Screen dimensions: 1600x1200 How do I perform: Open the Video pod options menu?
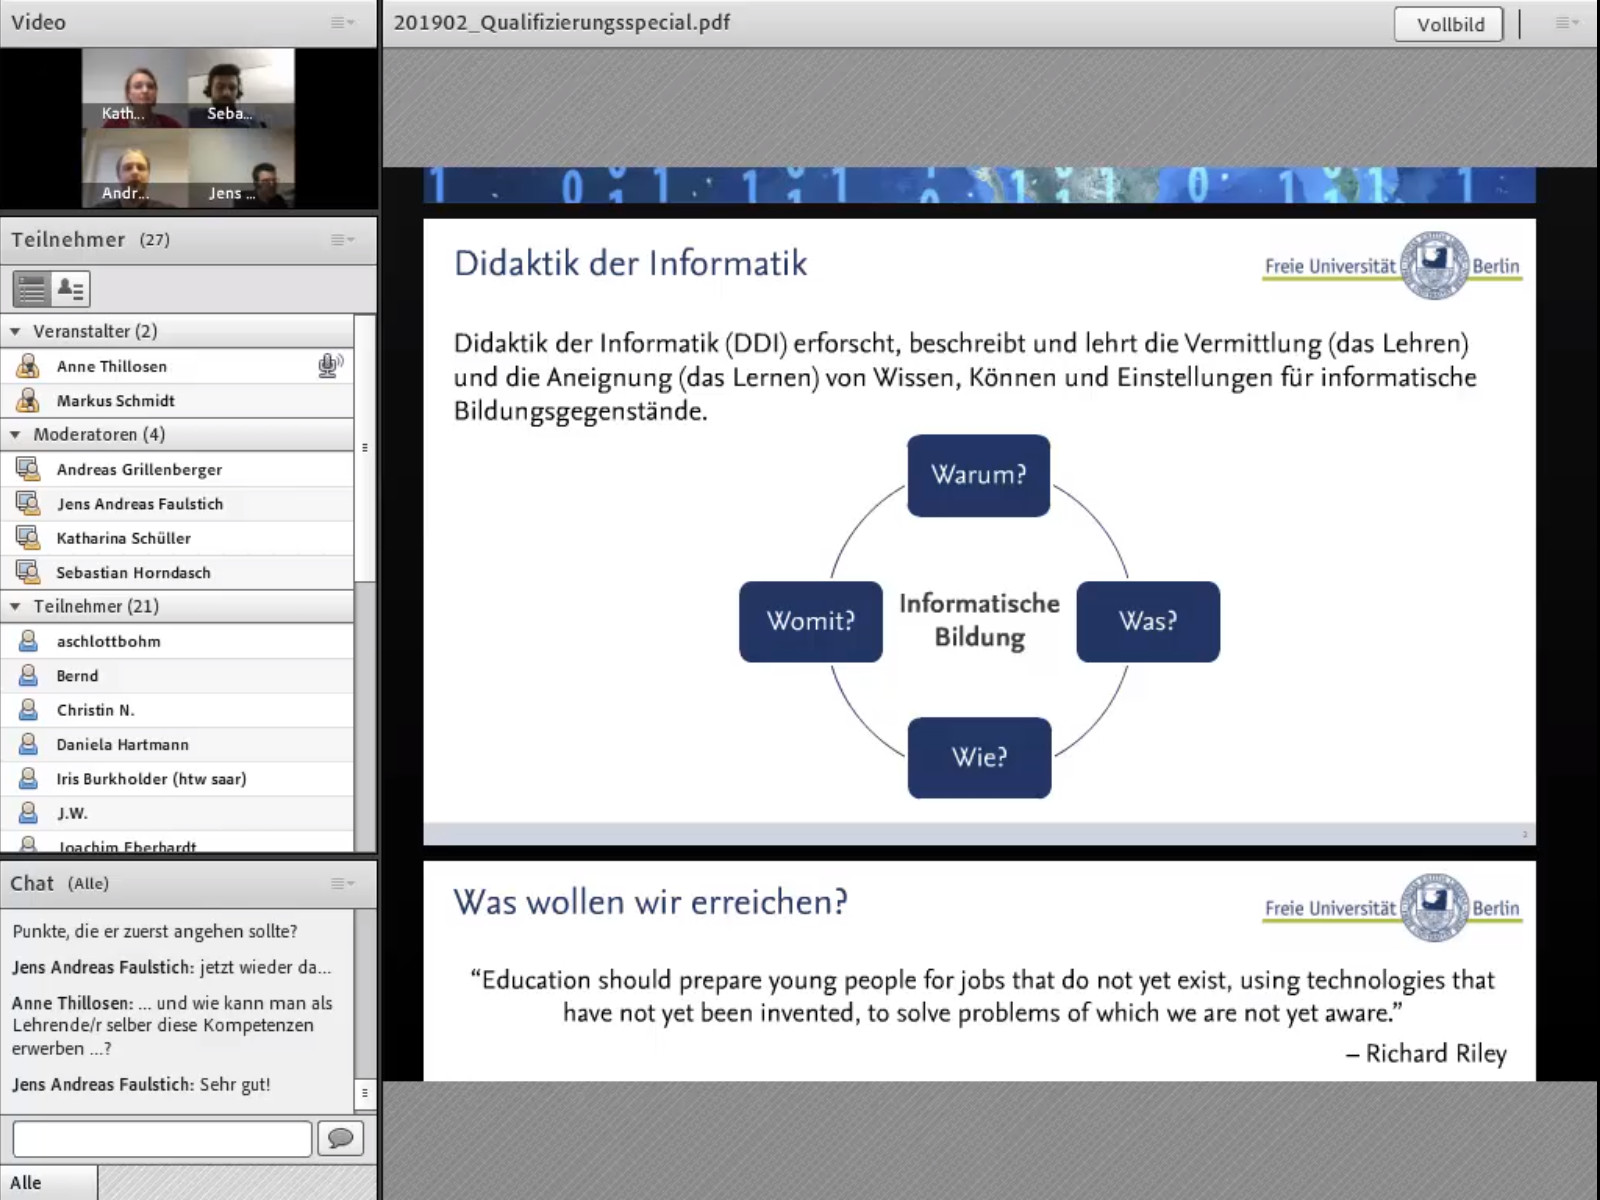tap(343, 22)
